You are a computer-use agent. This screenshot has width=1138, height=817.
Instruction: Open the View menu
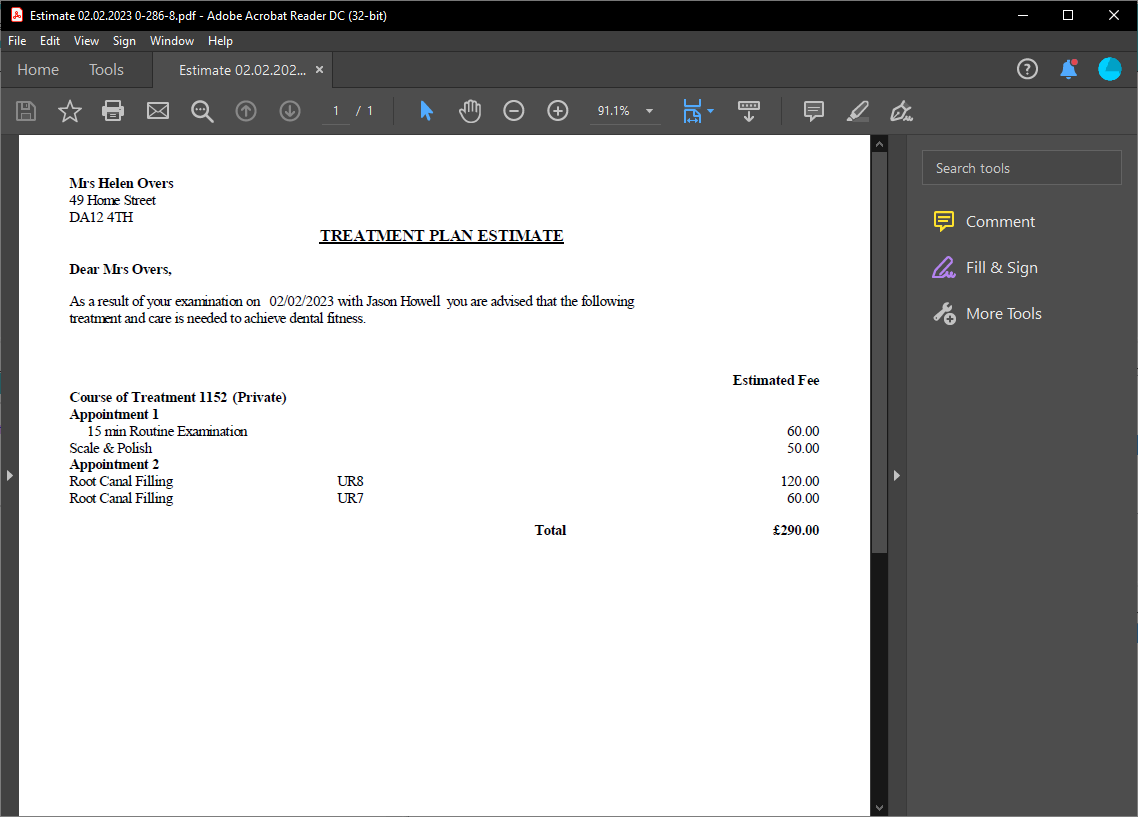click(x=86, y=40)
